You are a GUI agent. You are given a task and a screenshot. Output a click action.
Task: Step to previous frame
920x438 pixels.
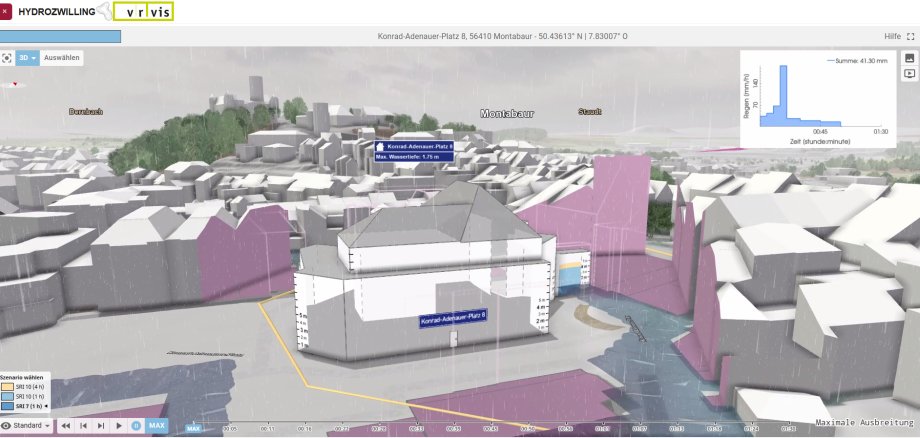[83, 426]
